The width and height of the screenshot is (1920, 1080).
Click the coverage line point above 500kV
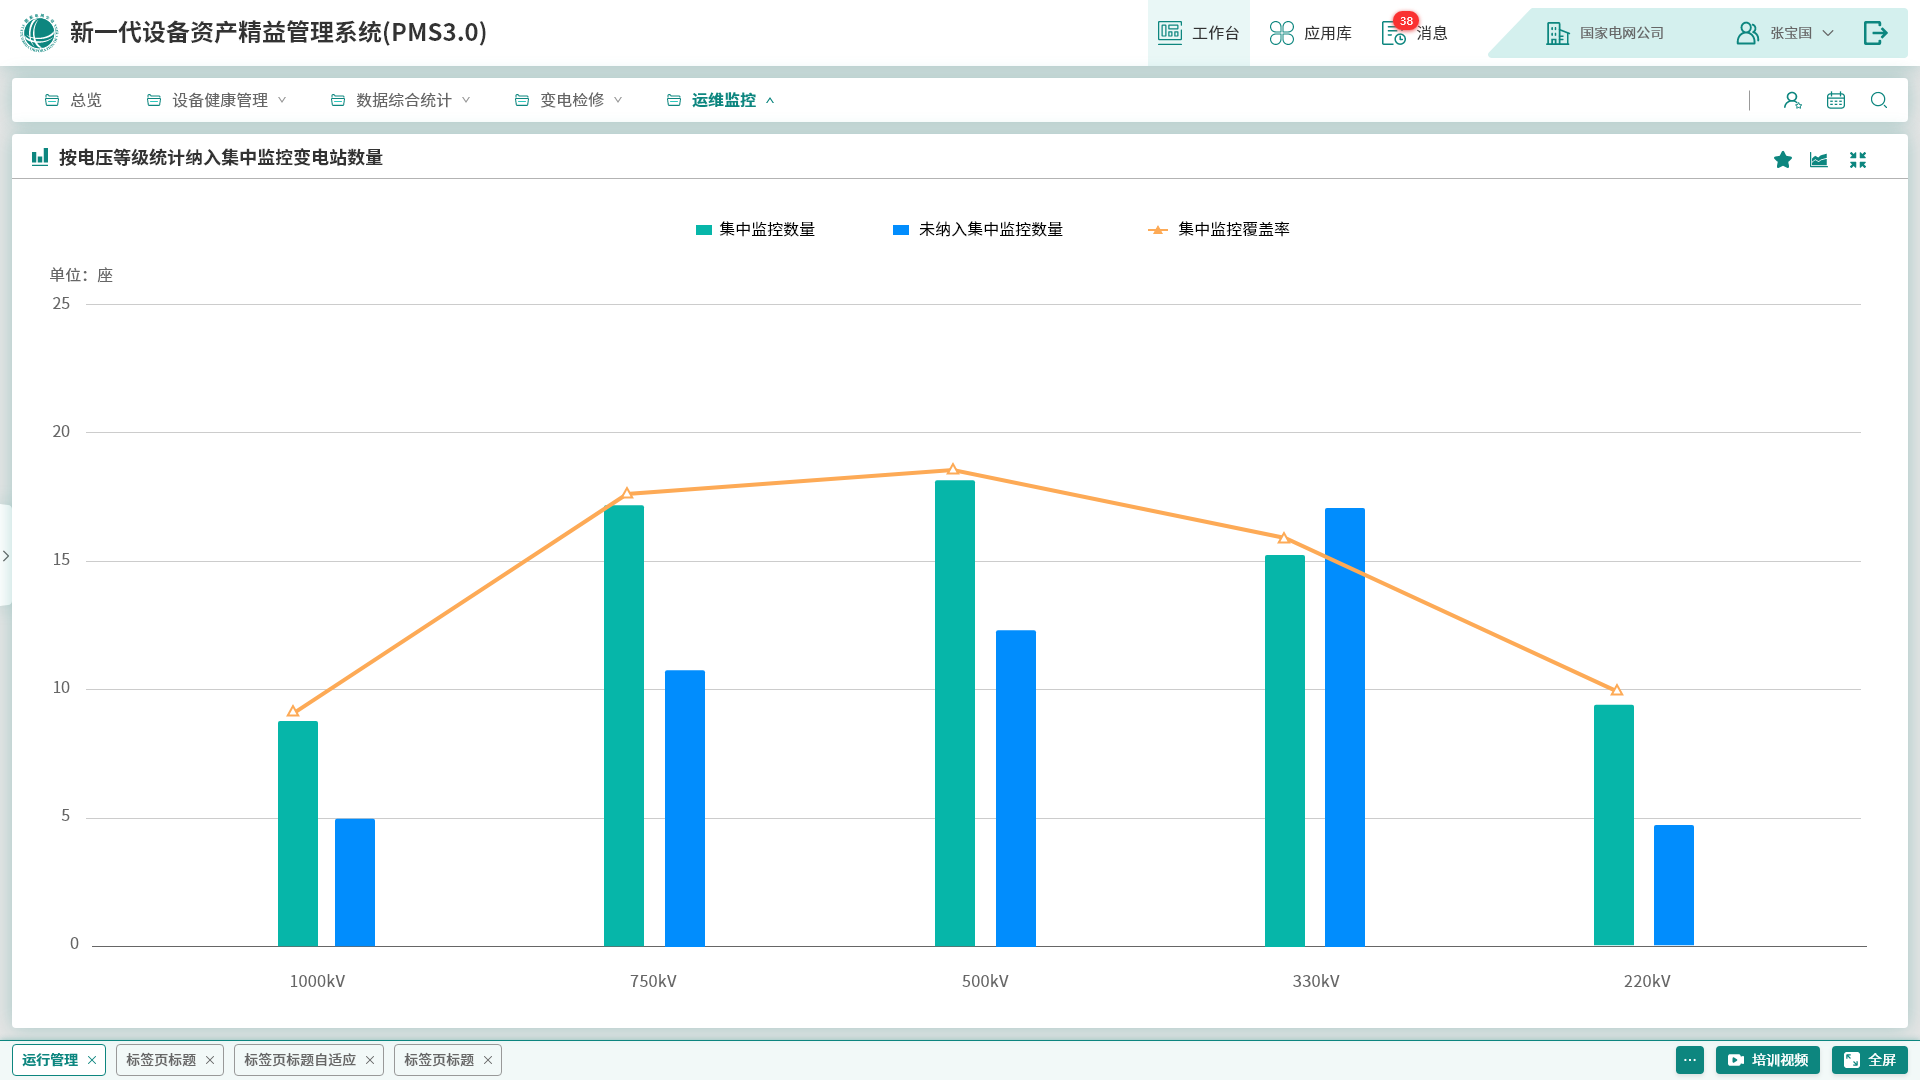coord(953,469)
